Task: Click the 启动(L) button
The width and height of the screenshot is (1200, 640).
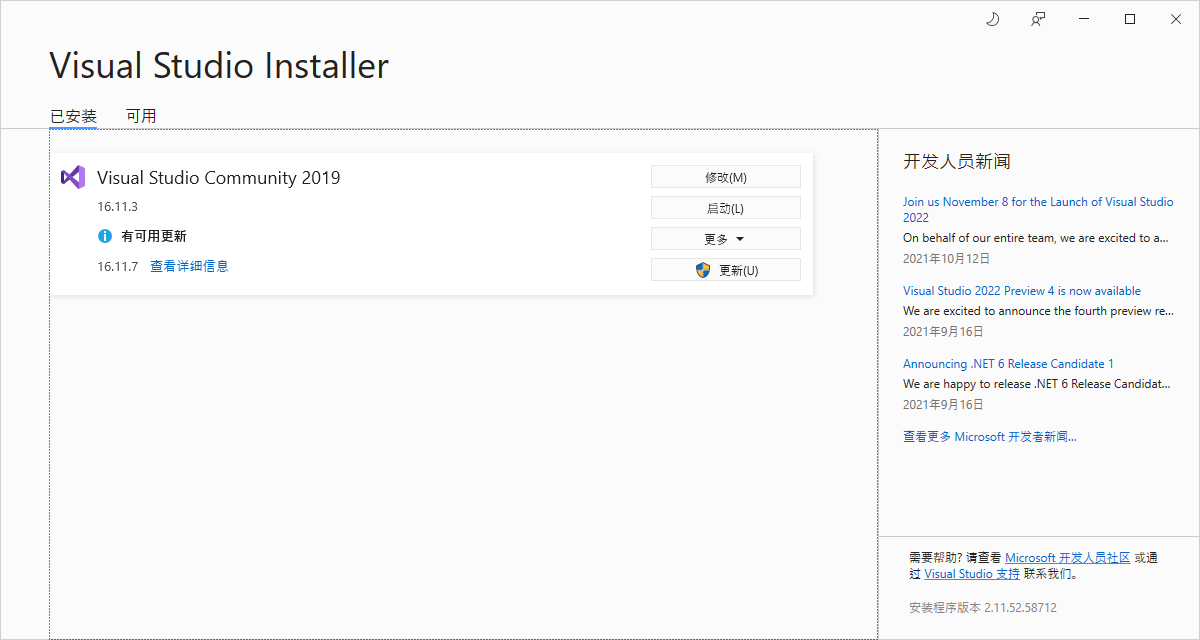Action: pyautogui.click(x=726, y=208)
